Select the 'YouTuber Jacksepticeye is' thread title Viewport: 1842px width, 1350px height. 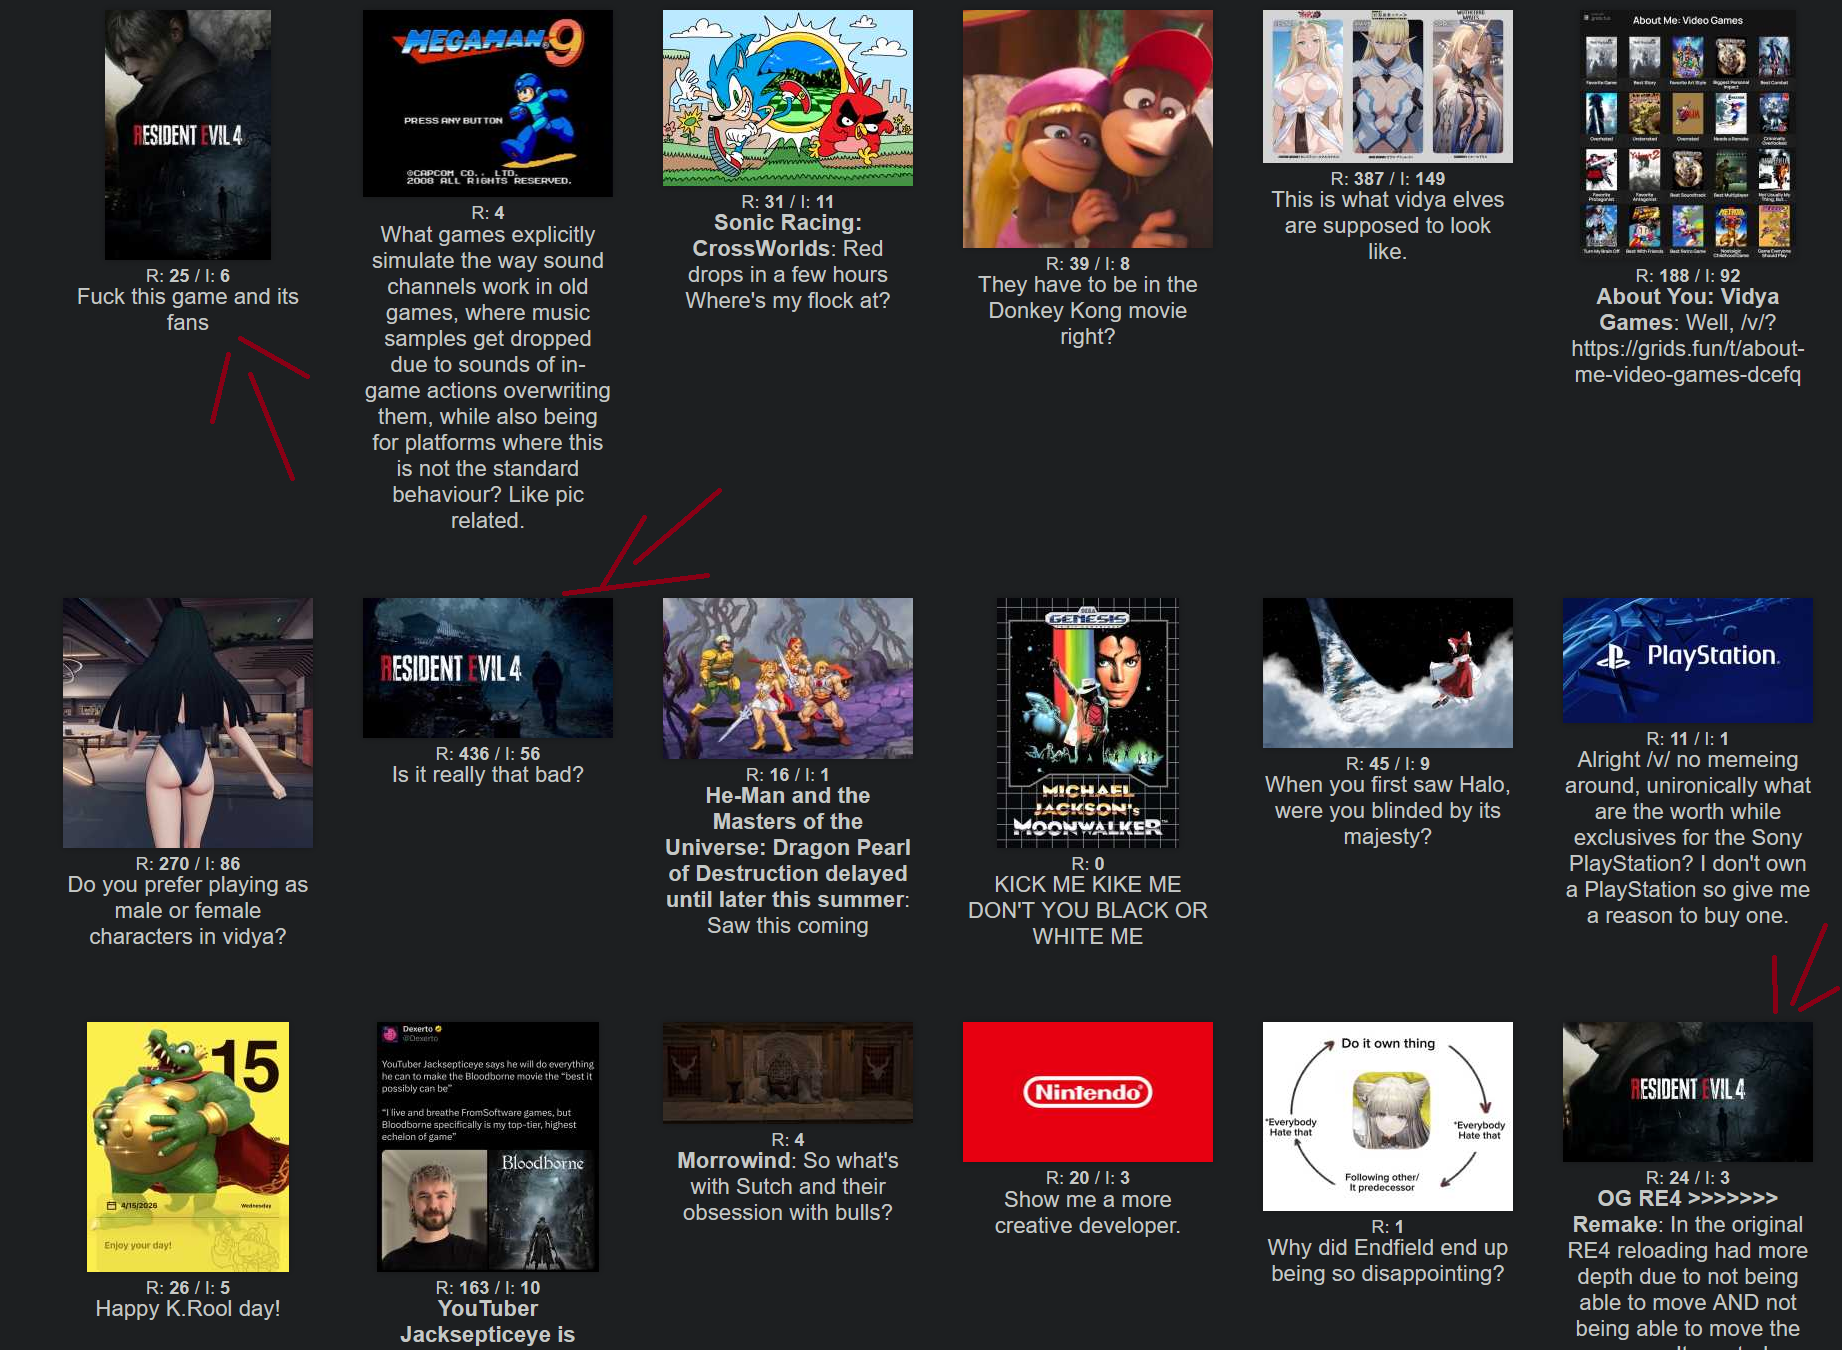(x=488, y=1322)
